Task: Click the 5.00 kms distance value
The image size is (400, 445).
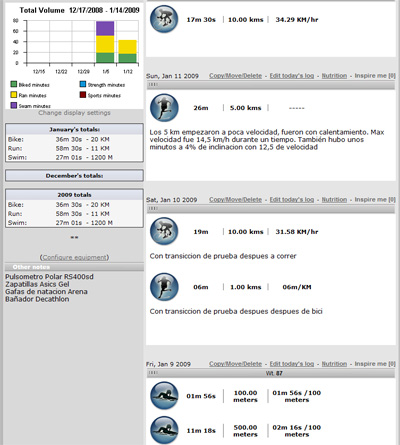Action: 245,108
